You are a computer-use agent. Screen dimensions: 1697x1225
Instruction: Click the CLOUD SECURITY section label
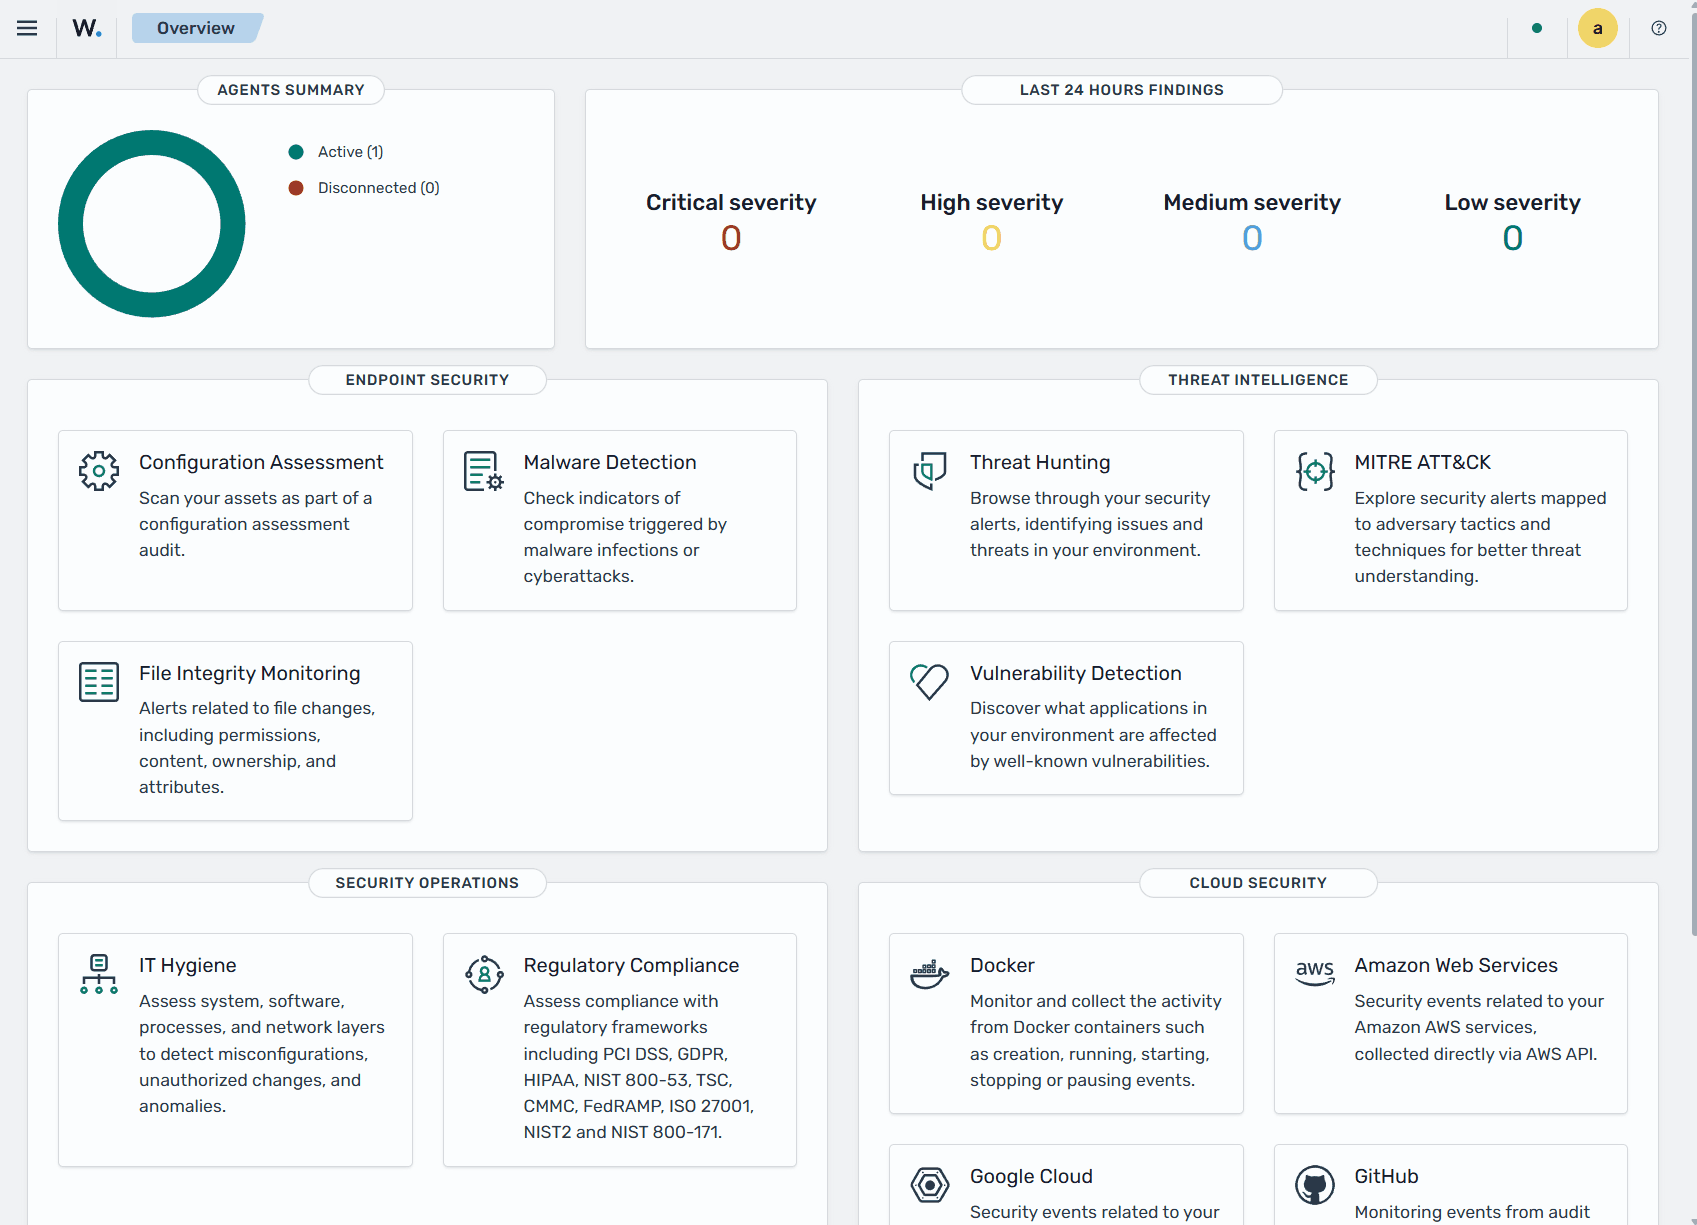coord(1258,883)
